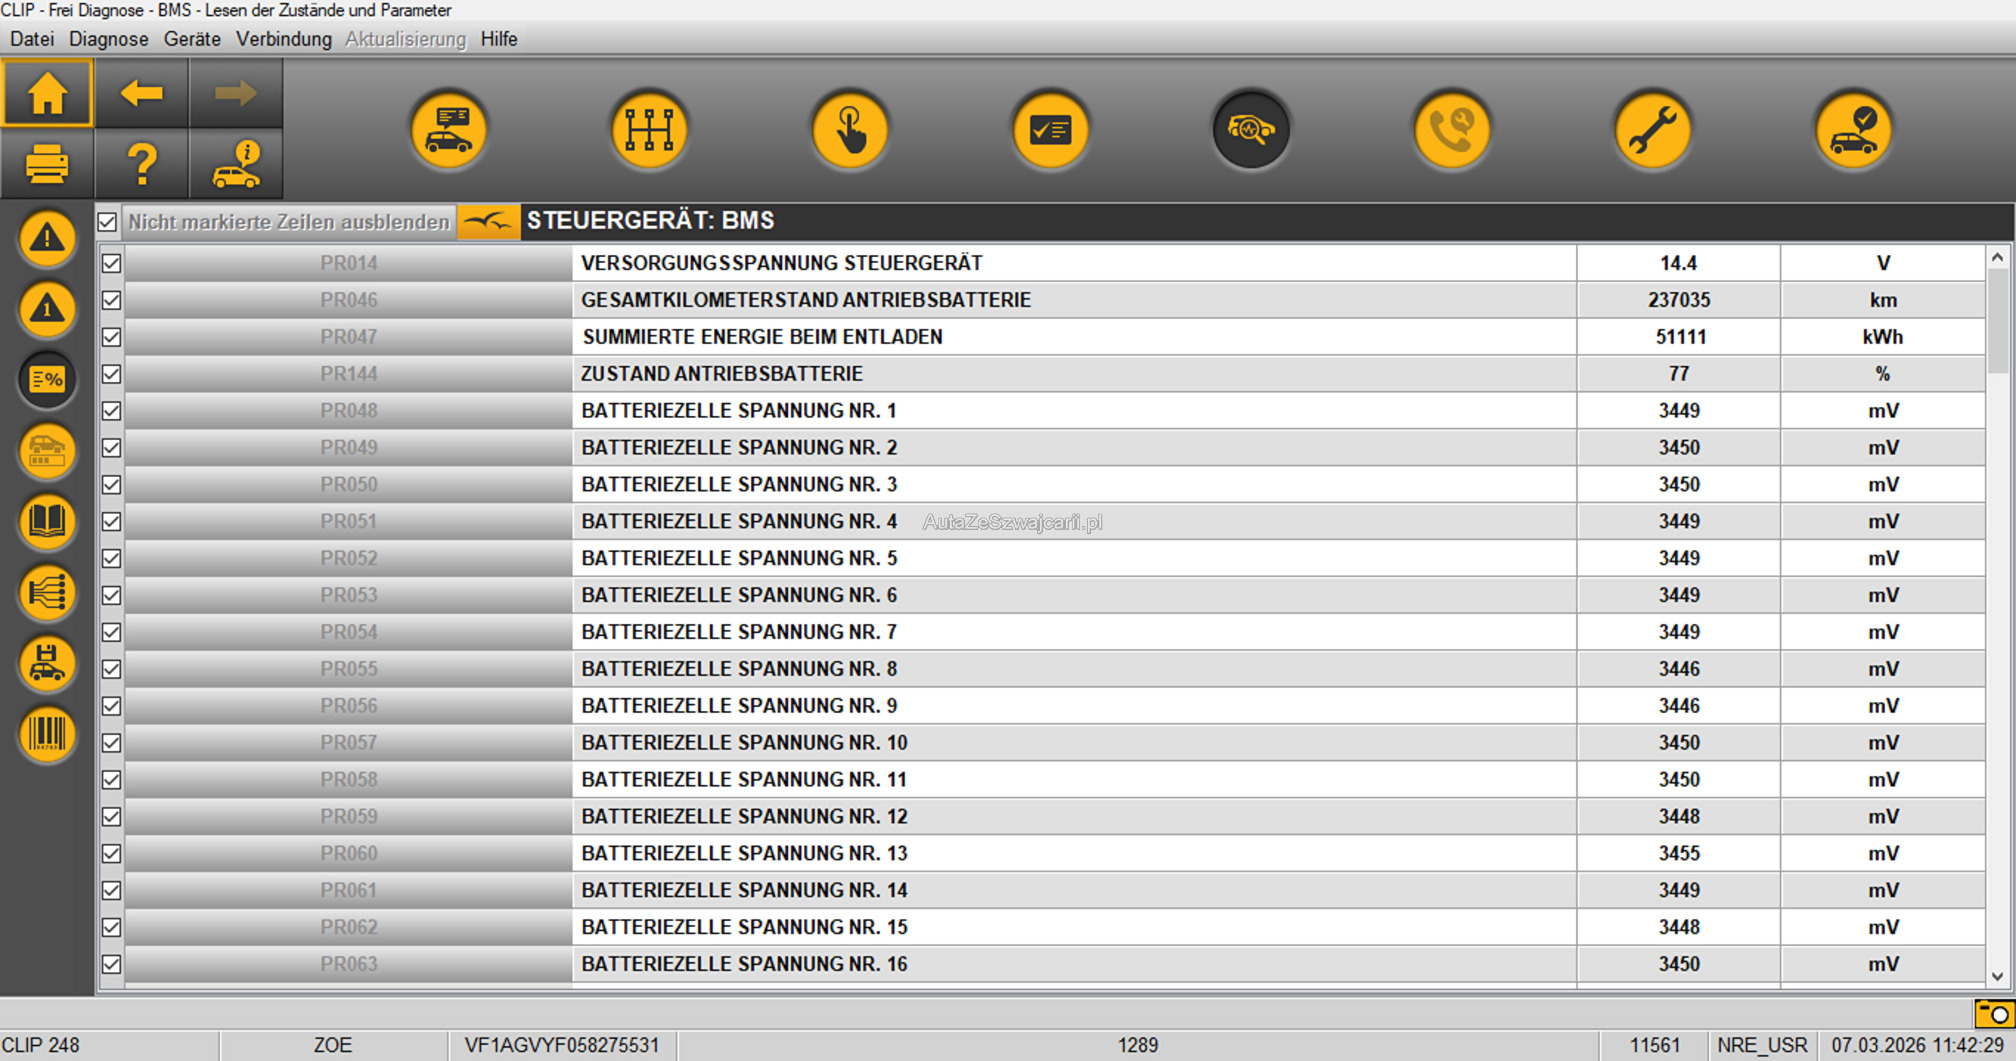Open the Verbindung menu

tap(283, 39)
